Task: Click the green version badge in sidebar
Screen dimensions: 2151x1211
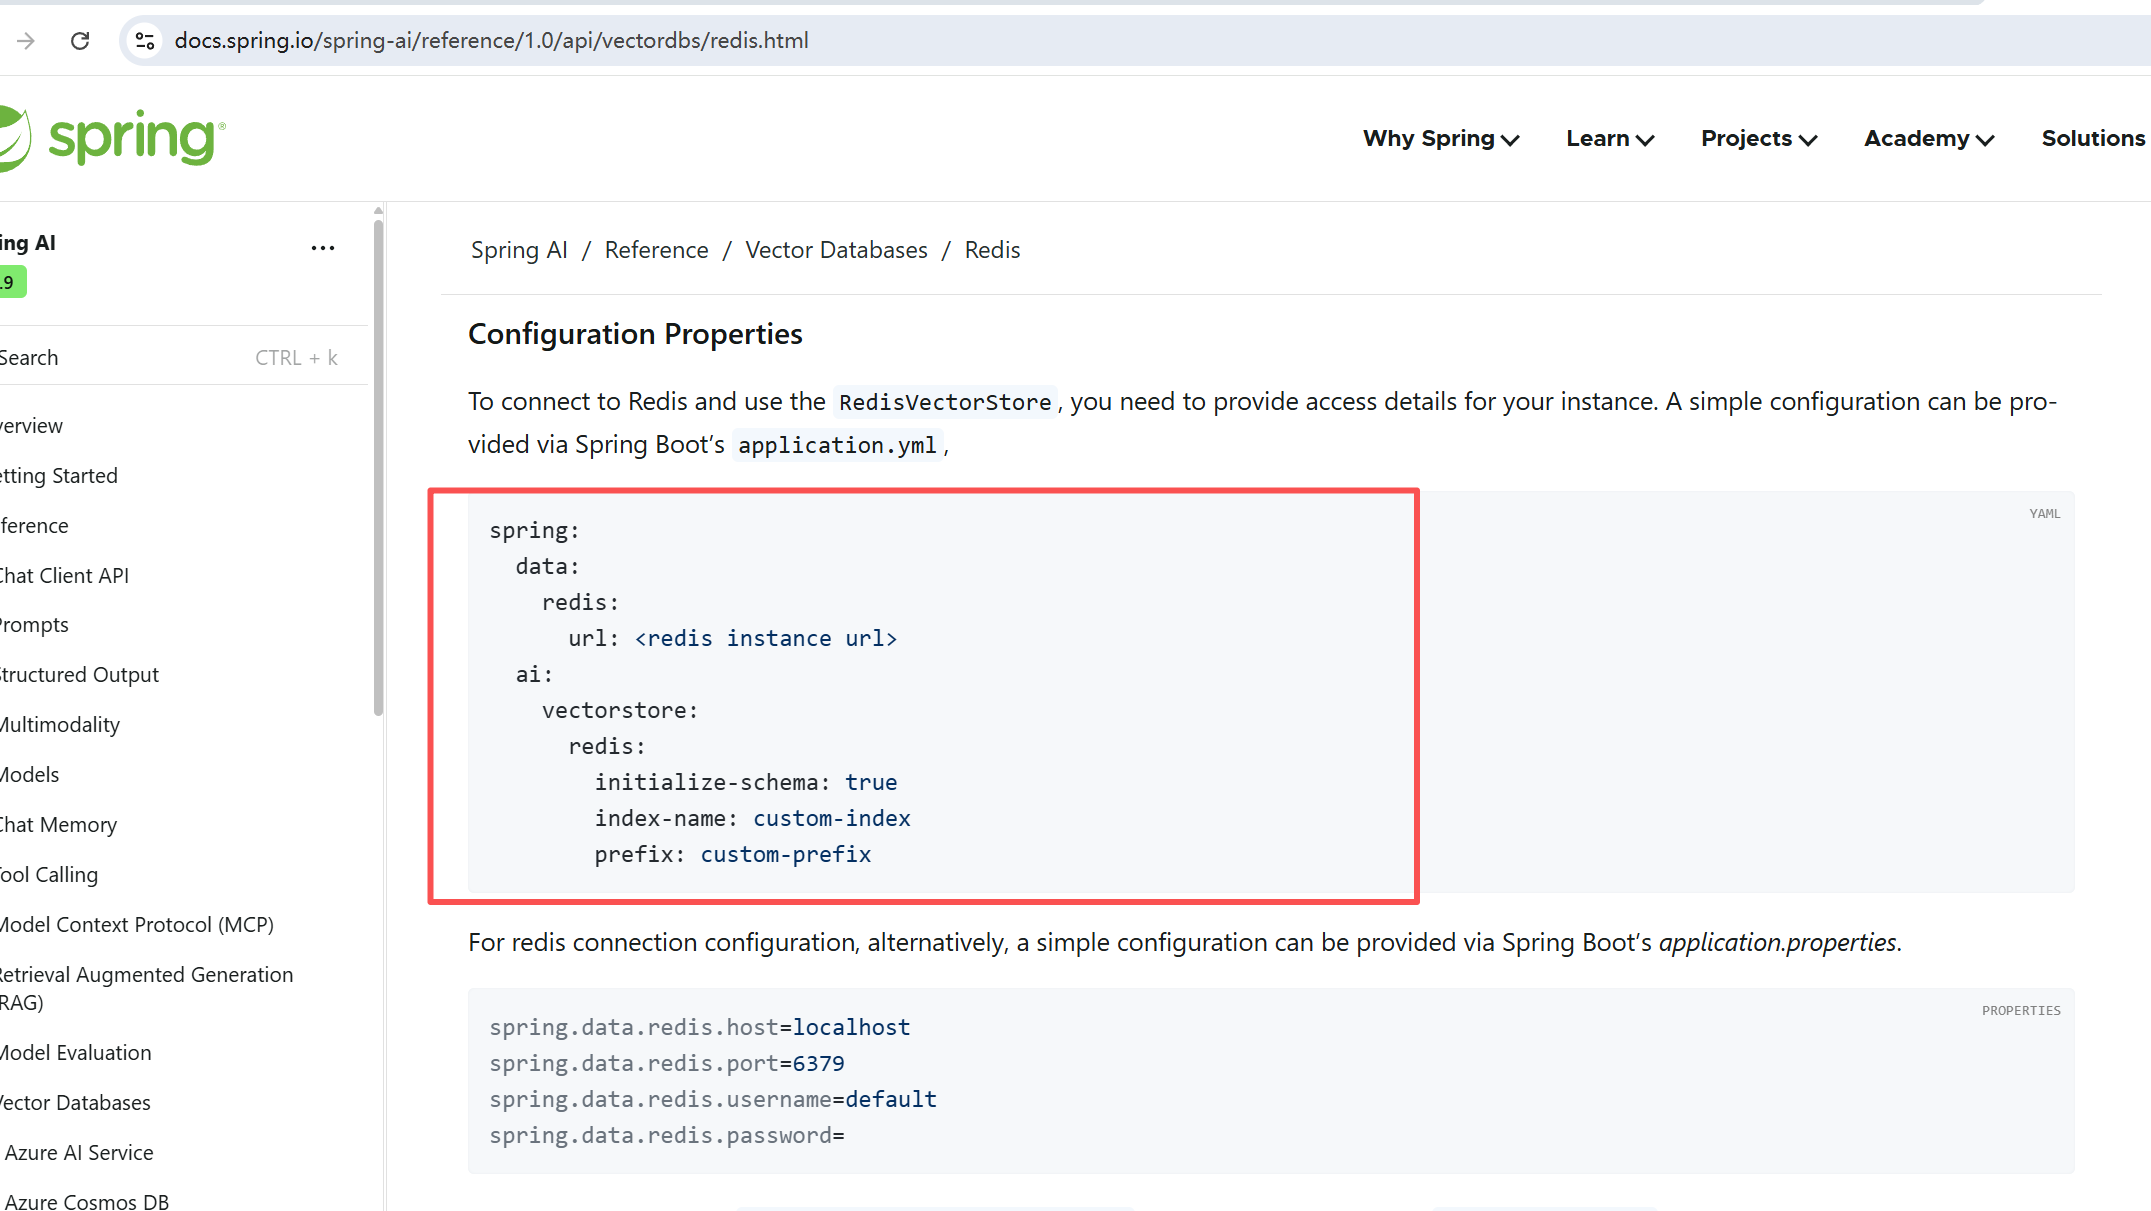Action: (x=12, y=282)
